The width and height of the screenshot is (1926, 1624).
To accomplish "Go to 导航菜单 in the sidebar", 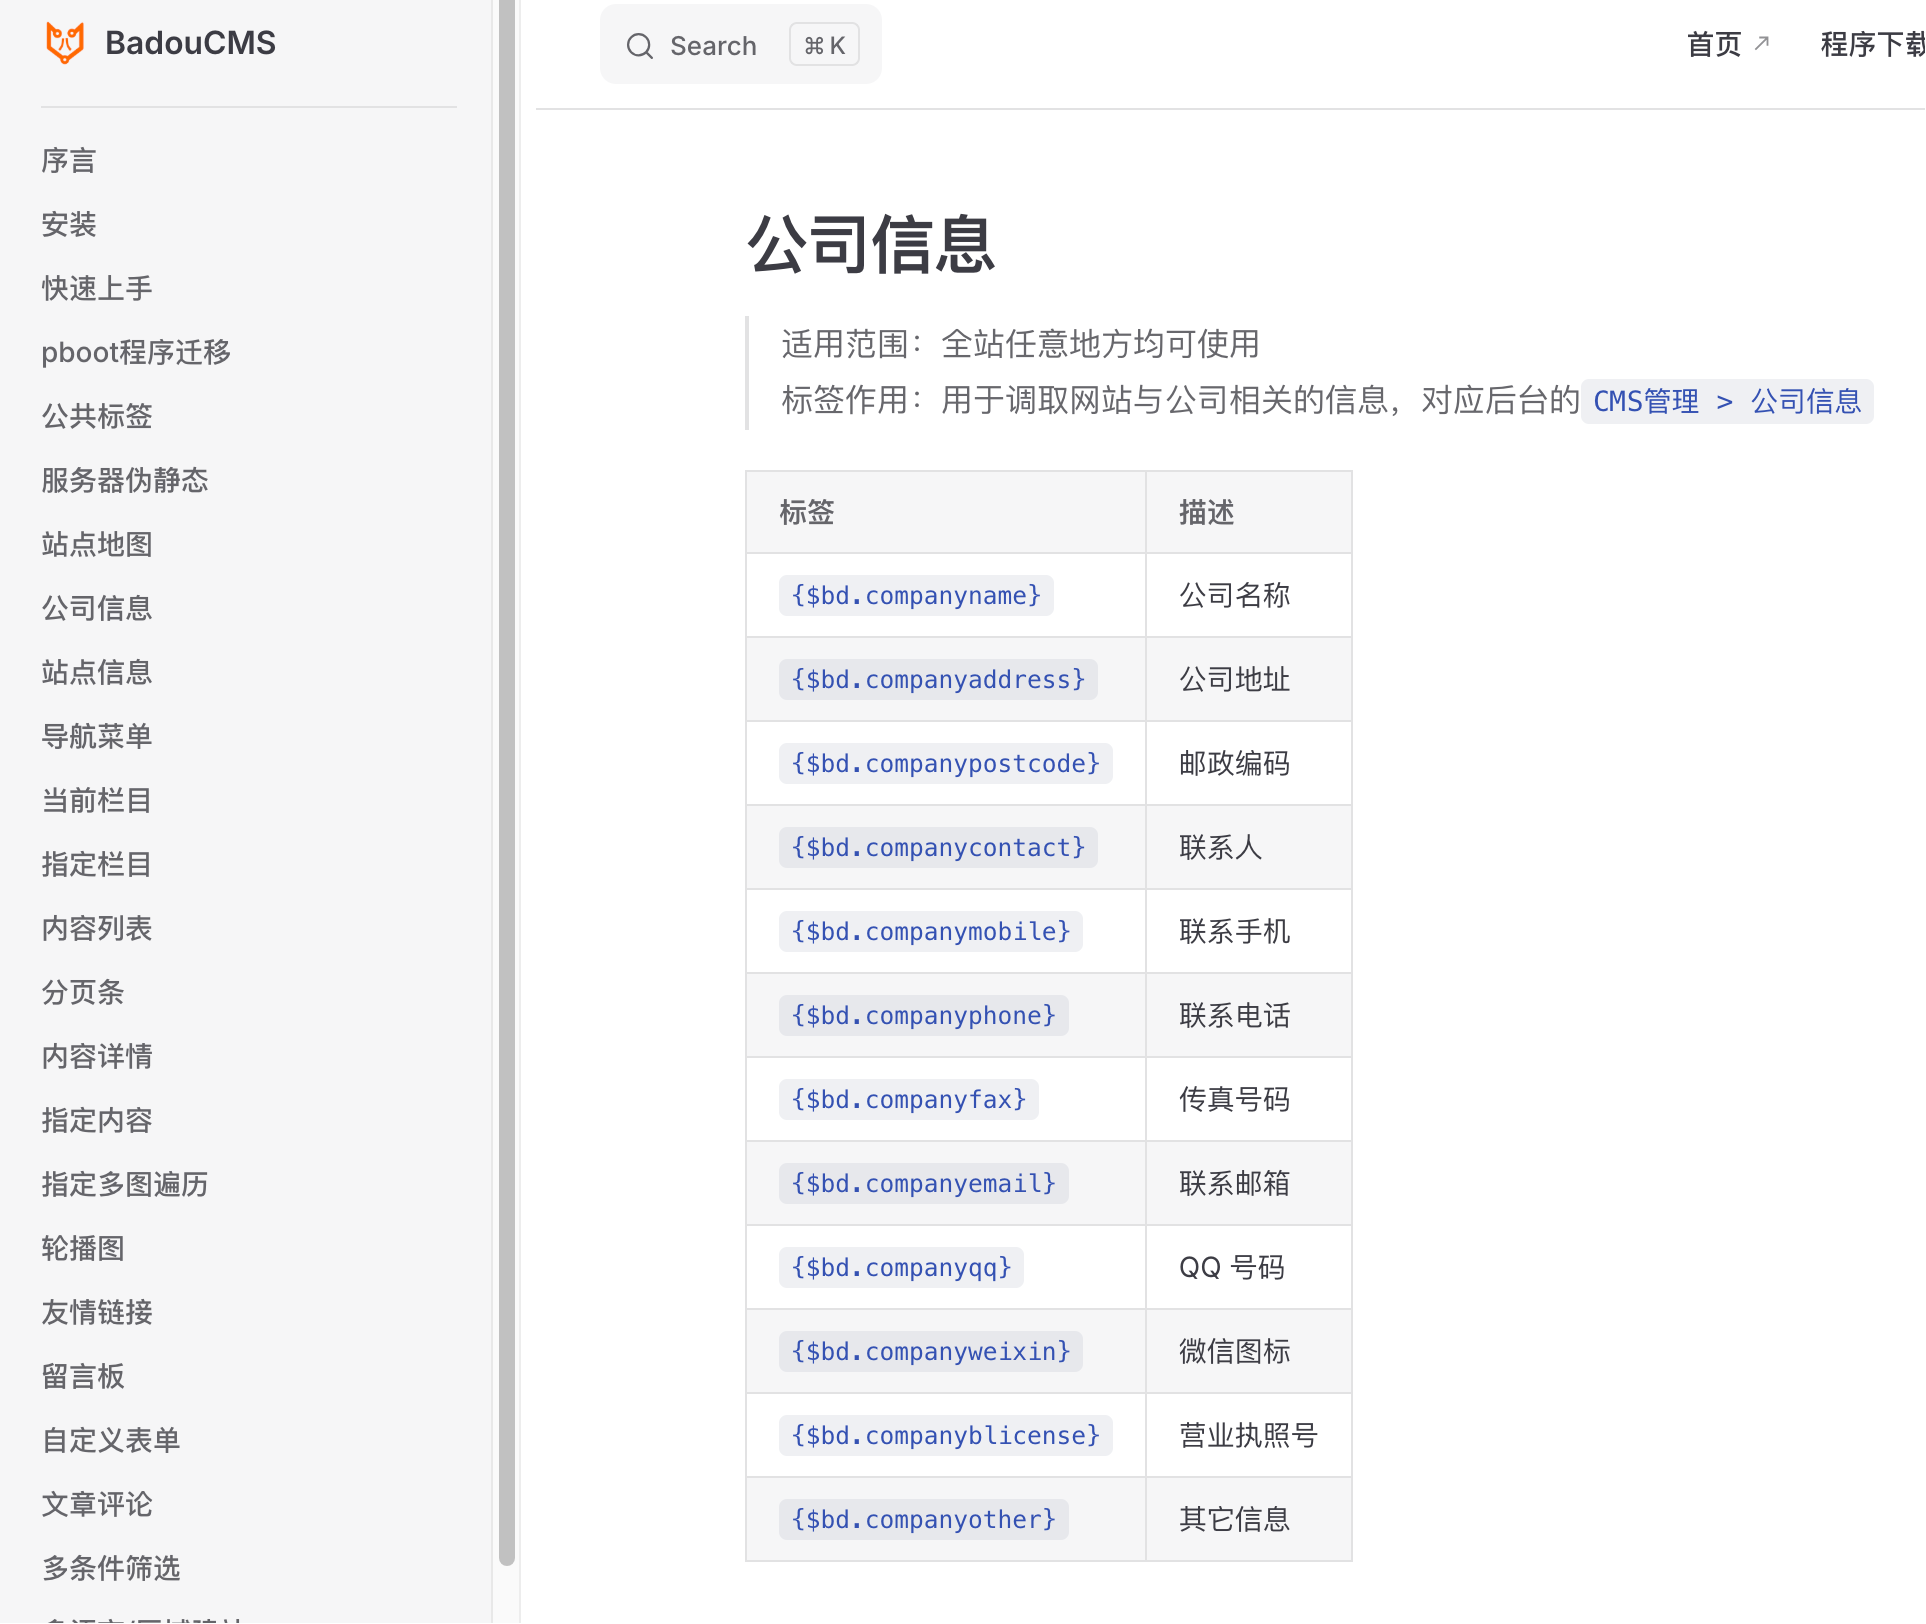I will click(97, 737).
